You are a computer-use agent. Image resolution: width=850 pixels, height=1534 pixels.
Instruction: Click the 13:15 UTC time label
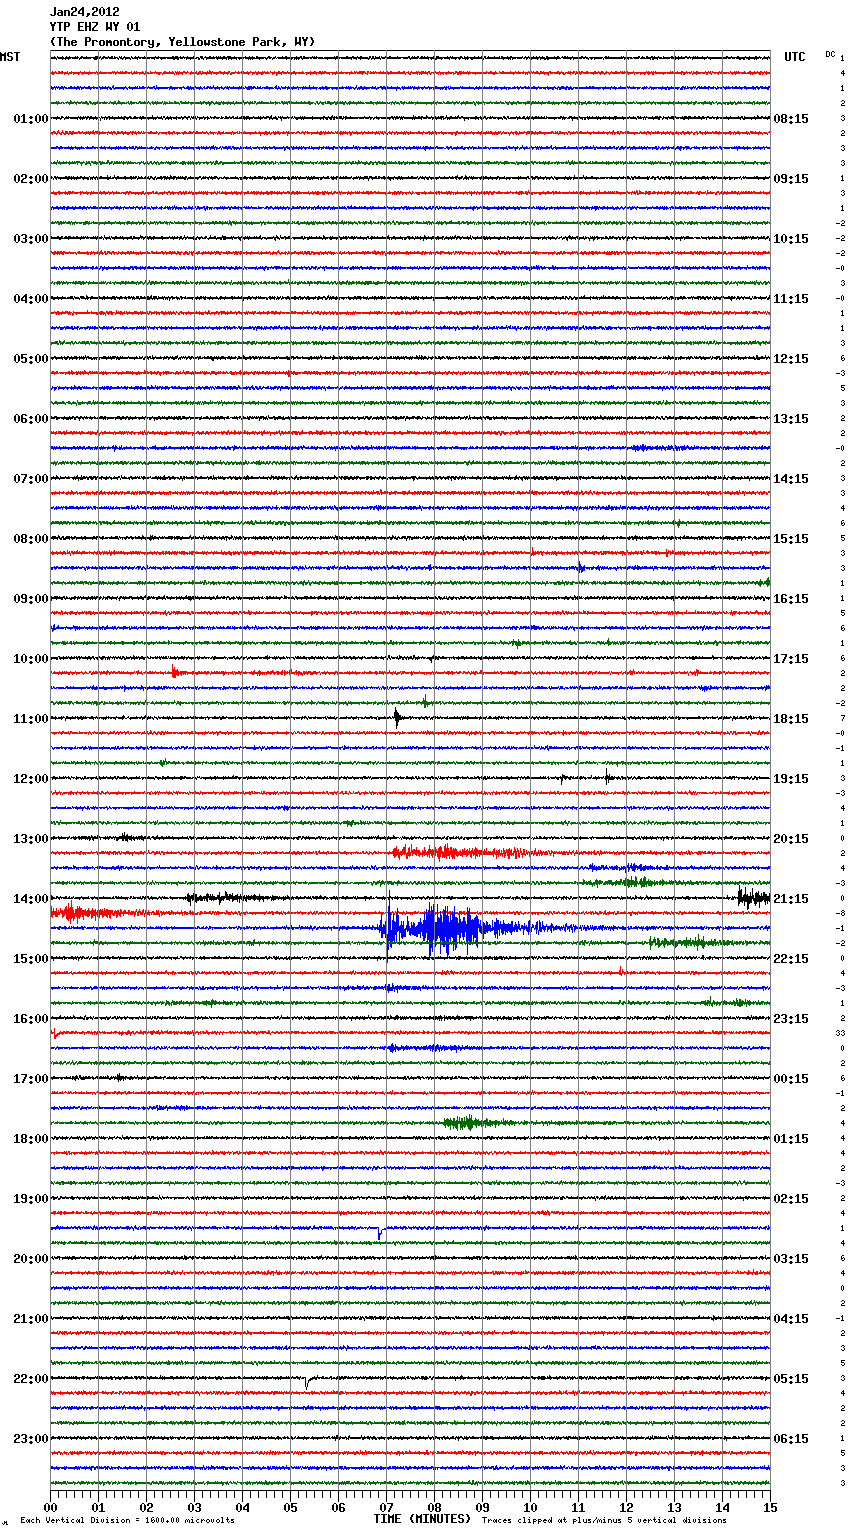[791, 419]
